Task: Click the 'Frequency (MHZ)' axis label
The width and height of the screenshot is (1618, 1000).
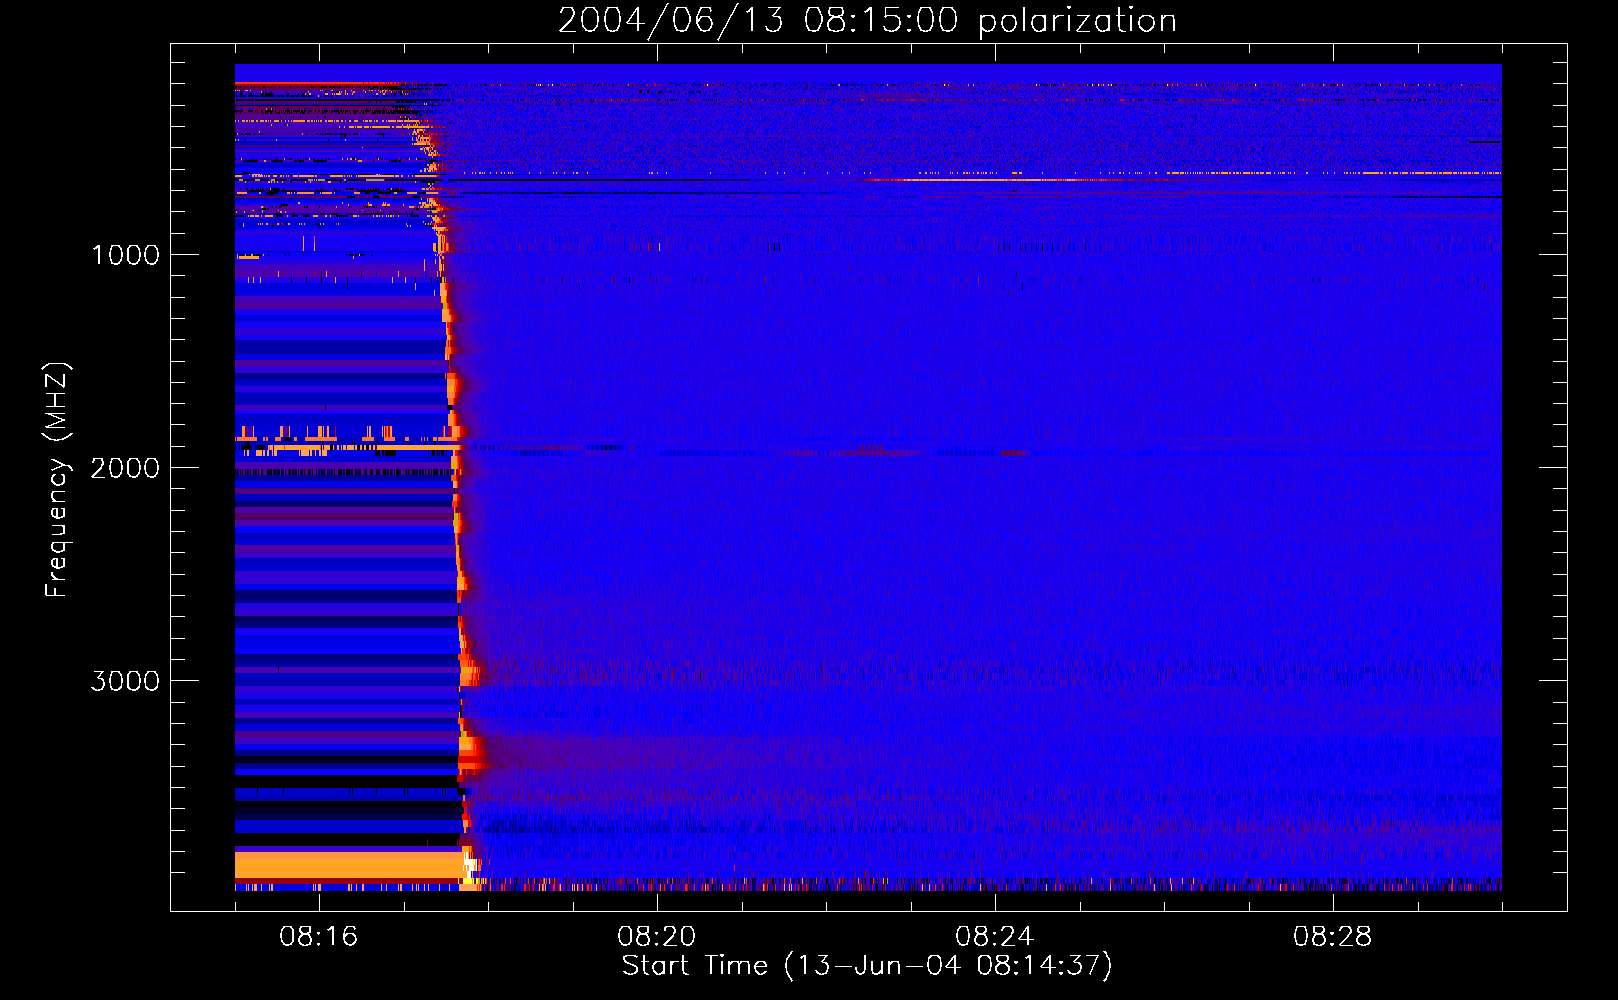Action: [x=57, y=480]
